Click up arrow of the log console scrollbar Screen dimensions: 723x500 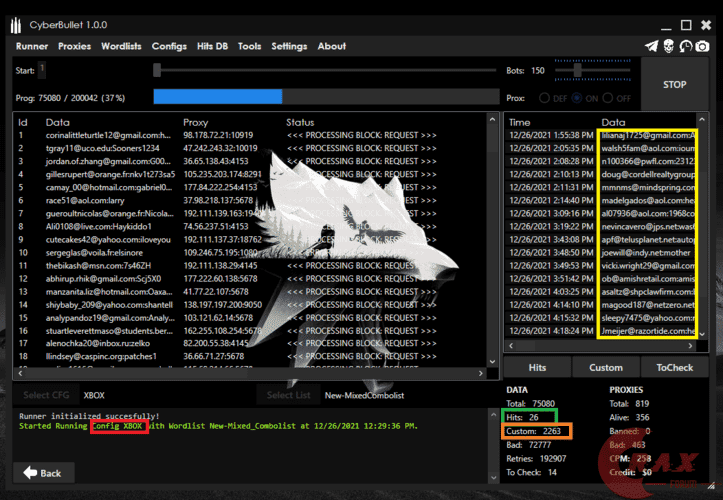[x=493, y=415]
